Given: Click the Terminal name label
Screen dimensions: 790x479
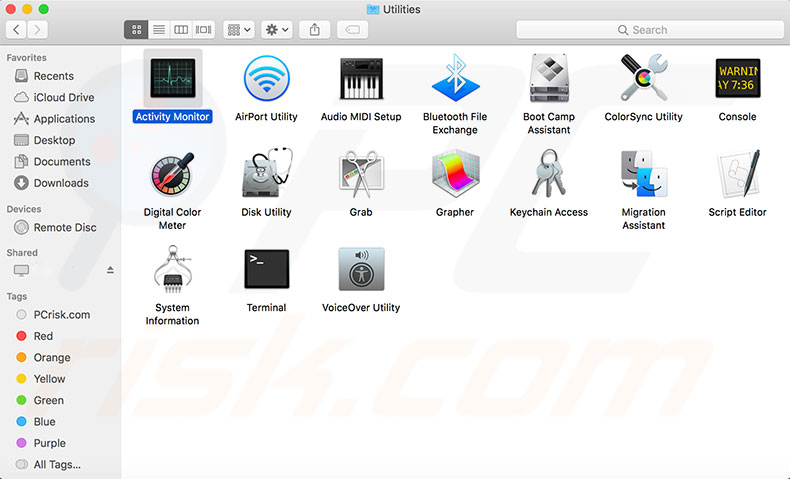Looking at the screenshot, I should [267, 308].
